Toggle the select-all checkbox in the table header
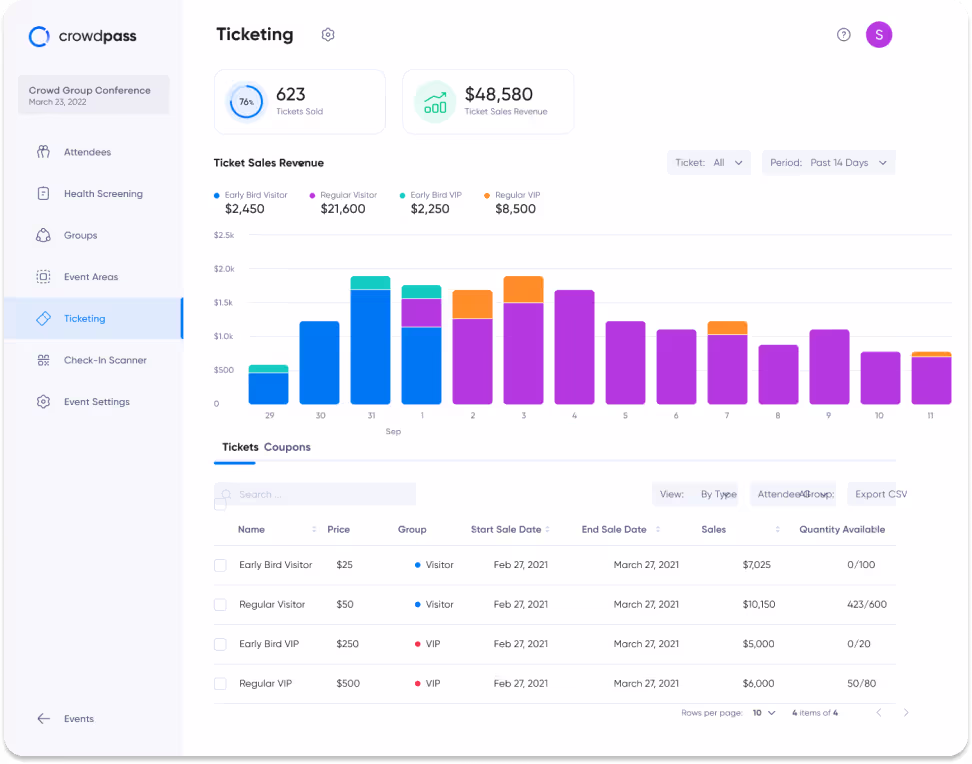 pos(220,504)
